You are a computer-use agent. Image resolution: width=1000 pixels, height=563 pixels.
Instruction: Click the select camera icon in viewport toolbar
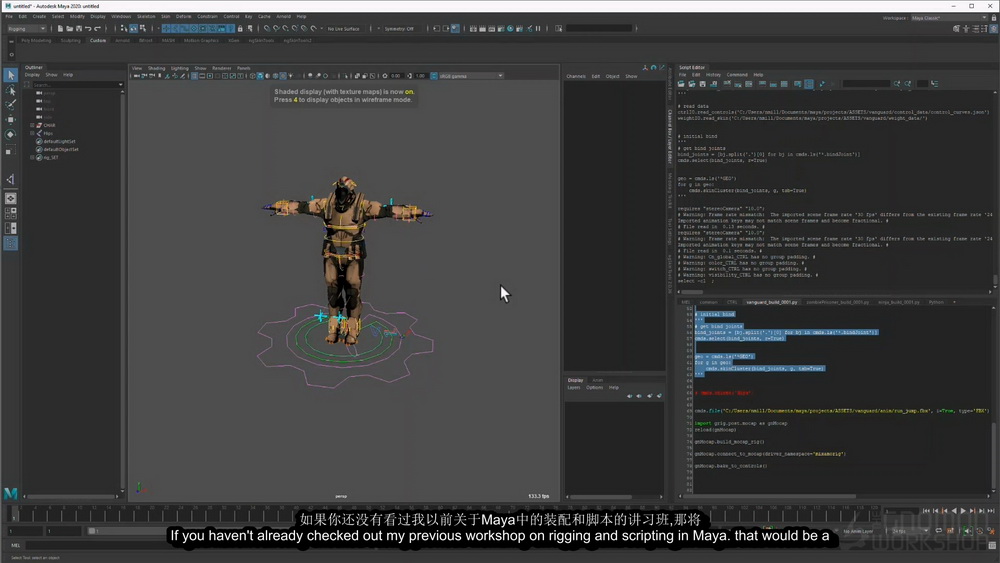pyautogui.click(x=136, y=76)
